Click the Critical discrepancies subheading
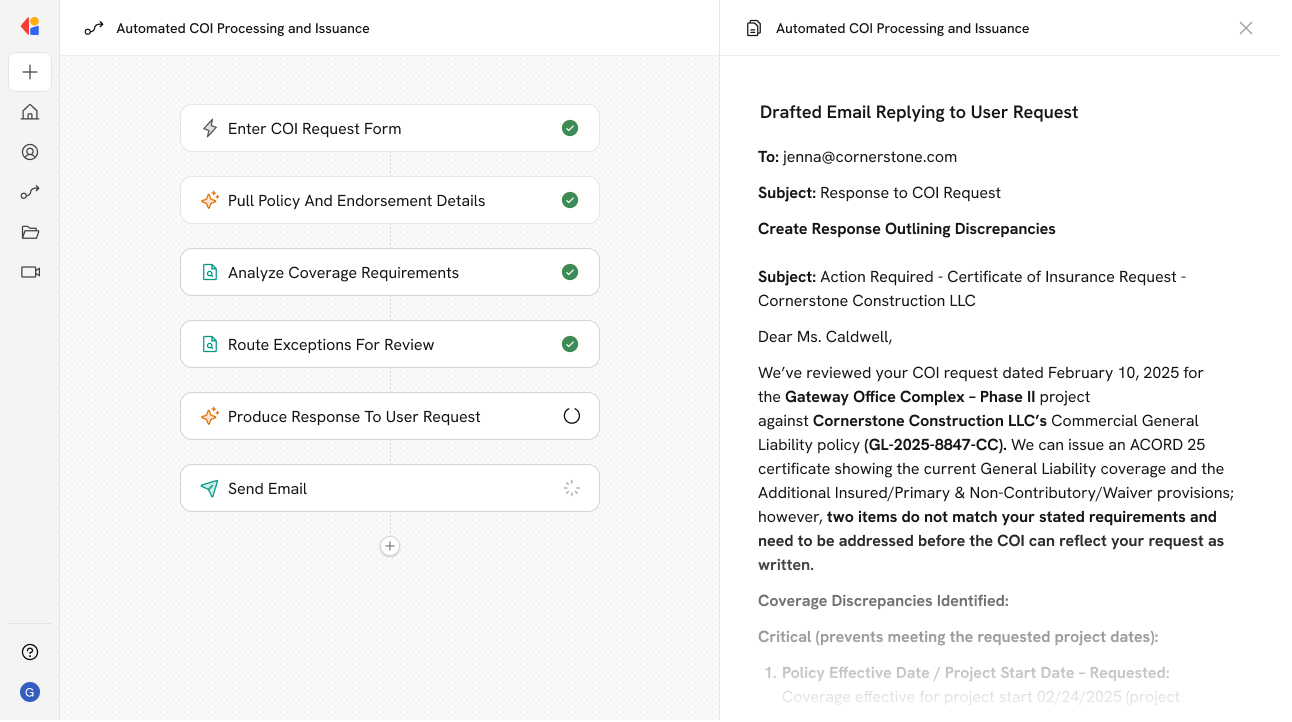This screenshot has height=722, width=1292. tap(958, 637)
